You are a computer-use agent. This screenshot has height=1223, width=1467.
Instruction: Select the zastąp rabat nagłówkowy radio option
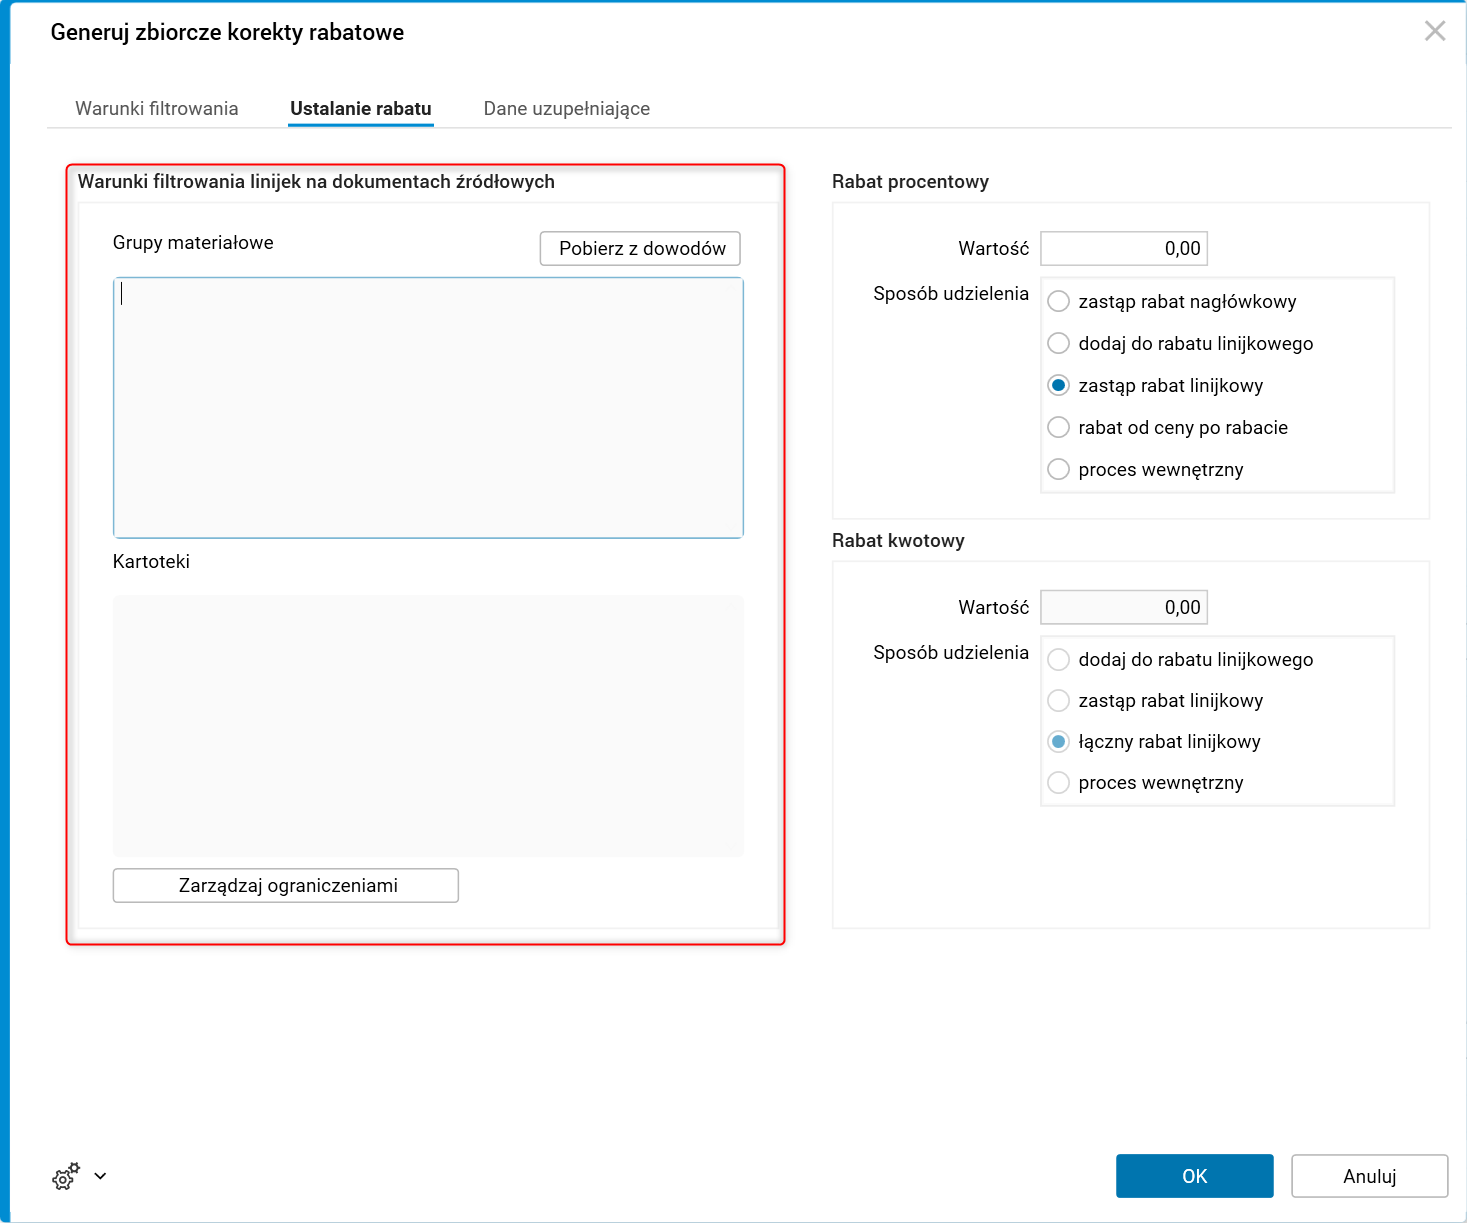tap(1059, 302)
